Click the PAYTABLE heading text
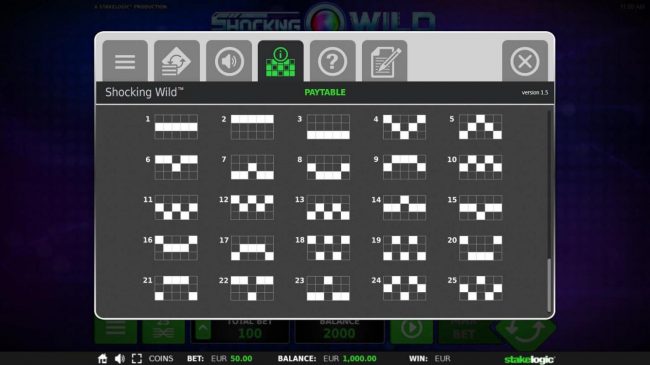650x365 pixels. click(325, 92)
